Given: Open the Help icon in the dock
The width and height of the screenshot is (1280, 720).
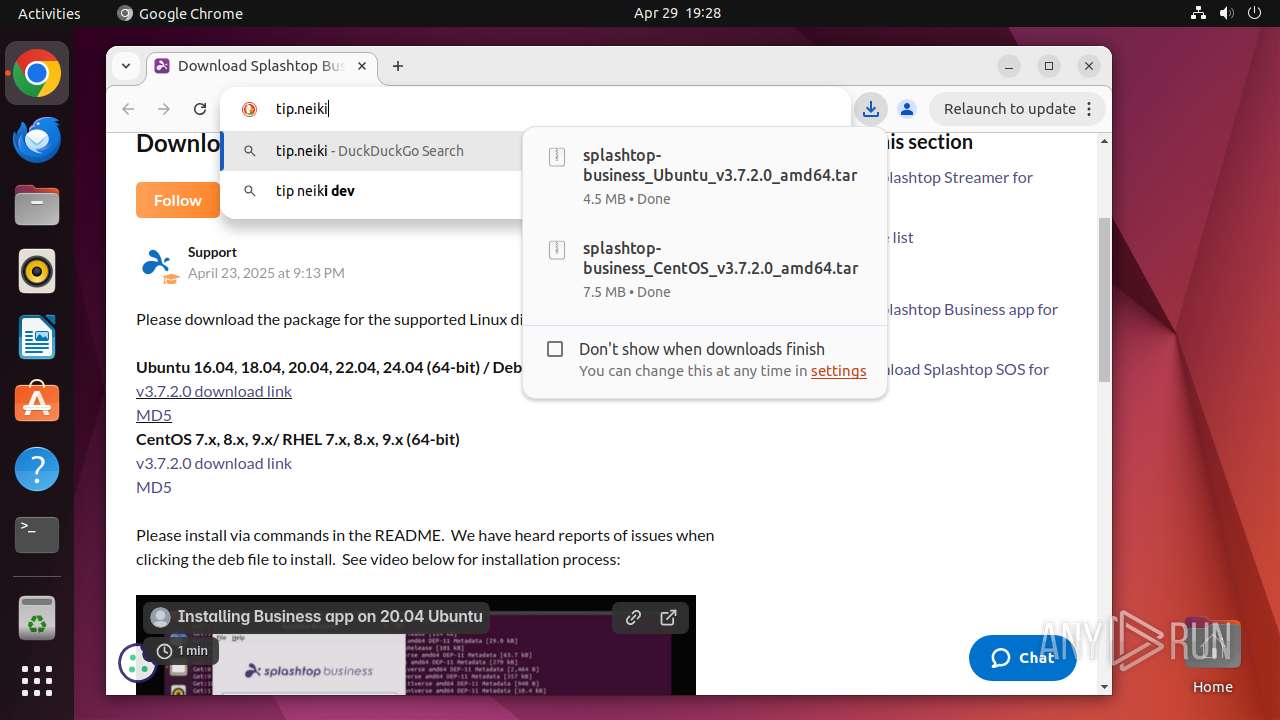Looking at the screenshot, I should click(x=37, y=469).
